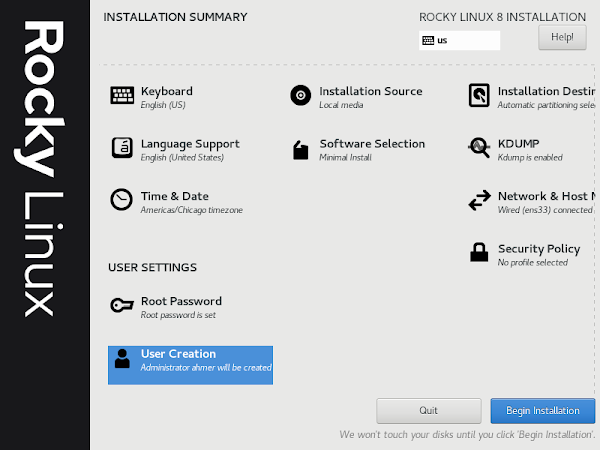Open the Keyboard spoke label
600x450 pixels.
click(x=167, y=91)
